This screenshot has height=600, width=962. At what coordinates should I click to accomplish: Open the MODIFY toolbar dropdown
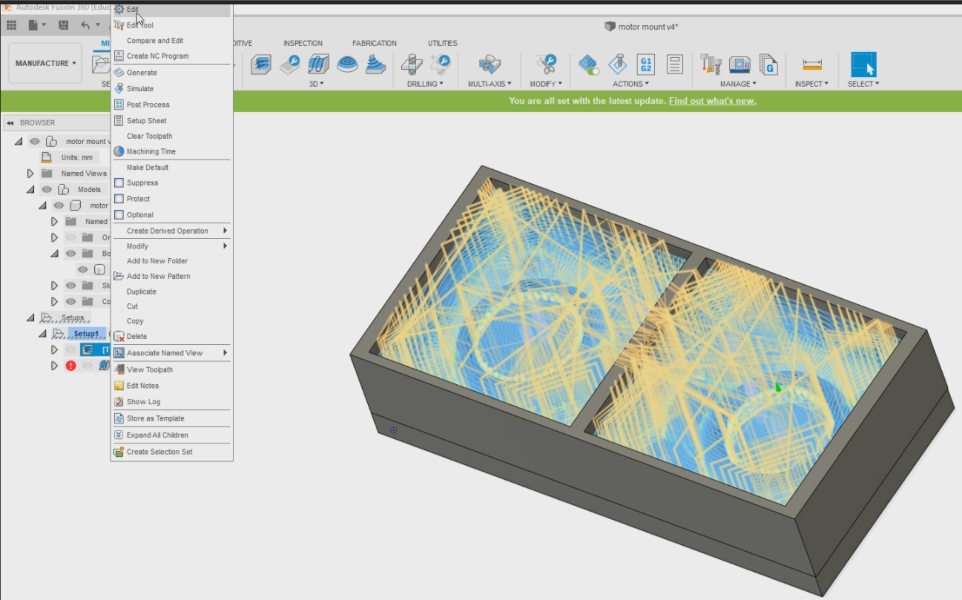(545, 84)
